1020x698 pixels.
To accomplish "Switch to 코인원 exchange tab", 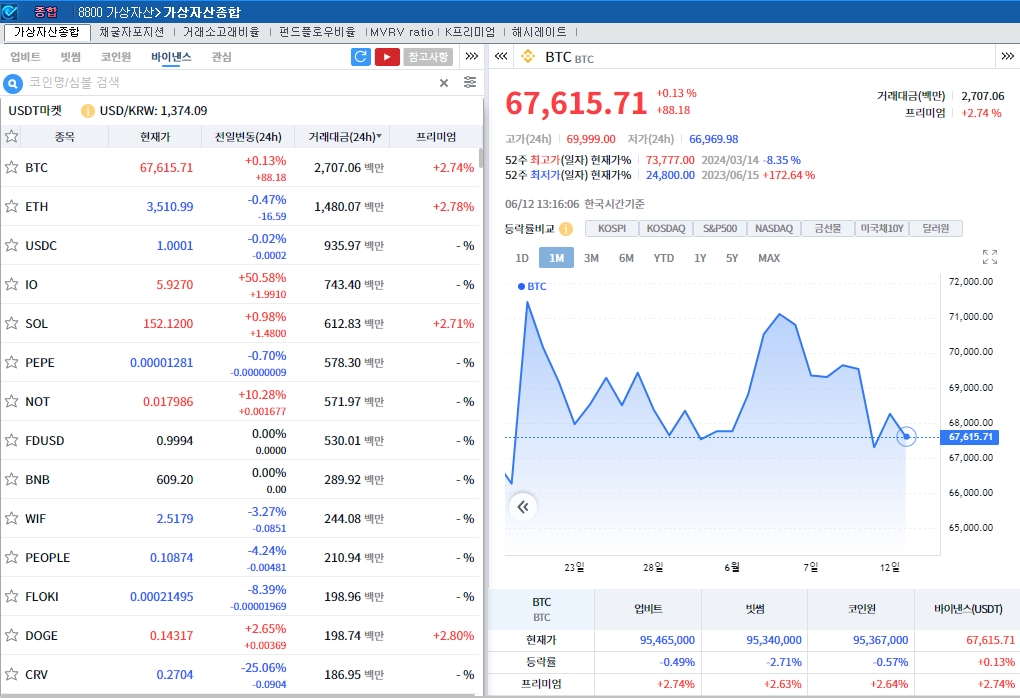I will point(116,57).
